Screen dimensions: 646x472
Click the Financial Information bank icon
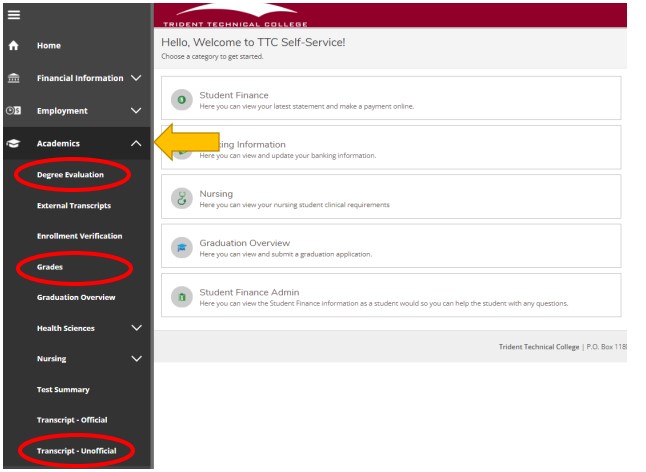(13, 78)
